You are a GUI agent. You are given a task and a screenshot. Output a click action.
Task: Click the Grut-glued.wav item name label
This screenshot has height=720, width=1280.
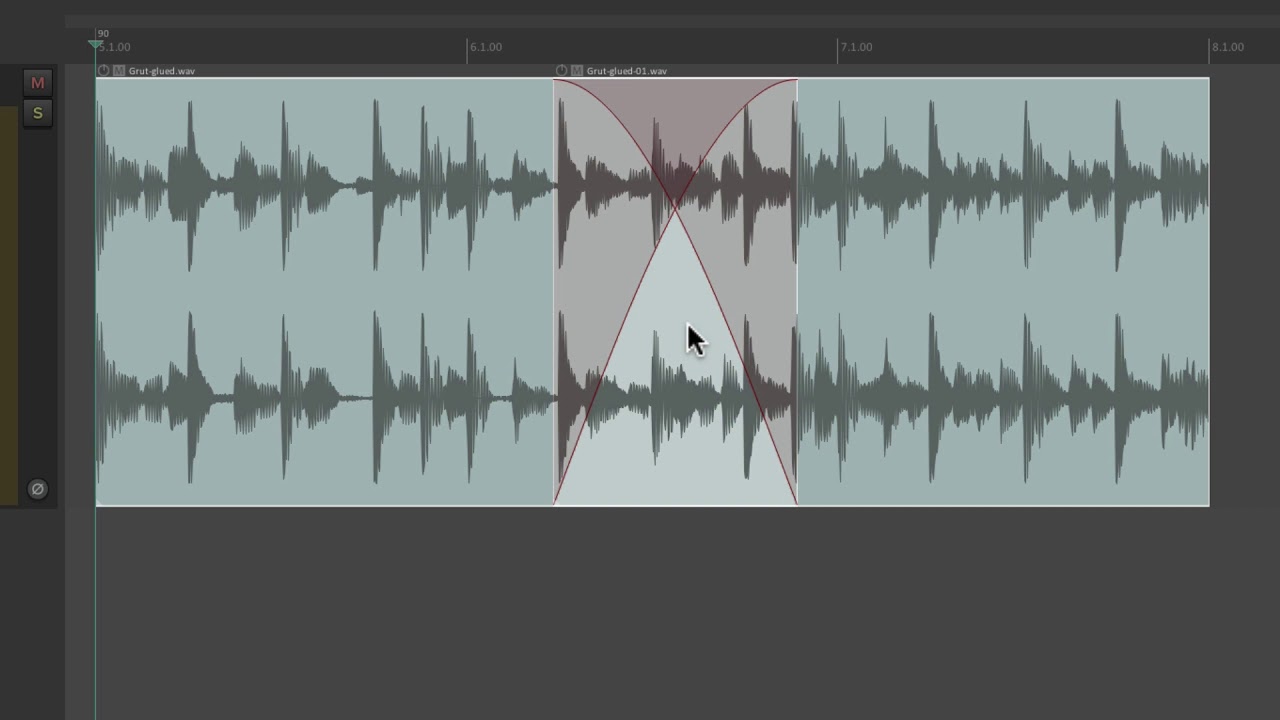click(161, 71)
